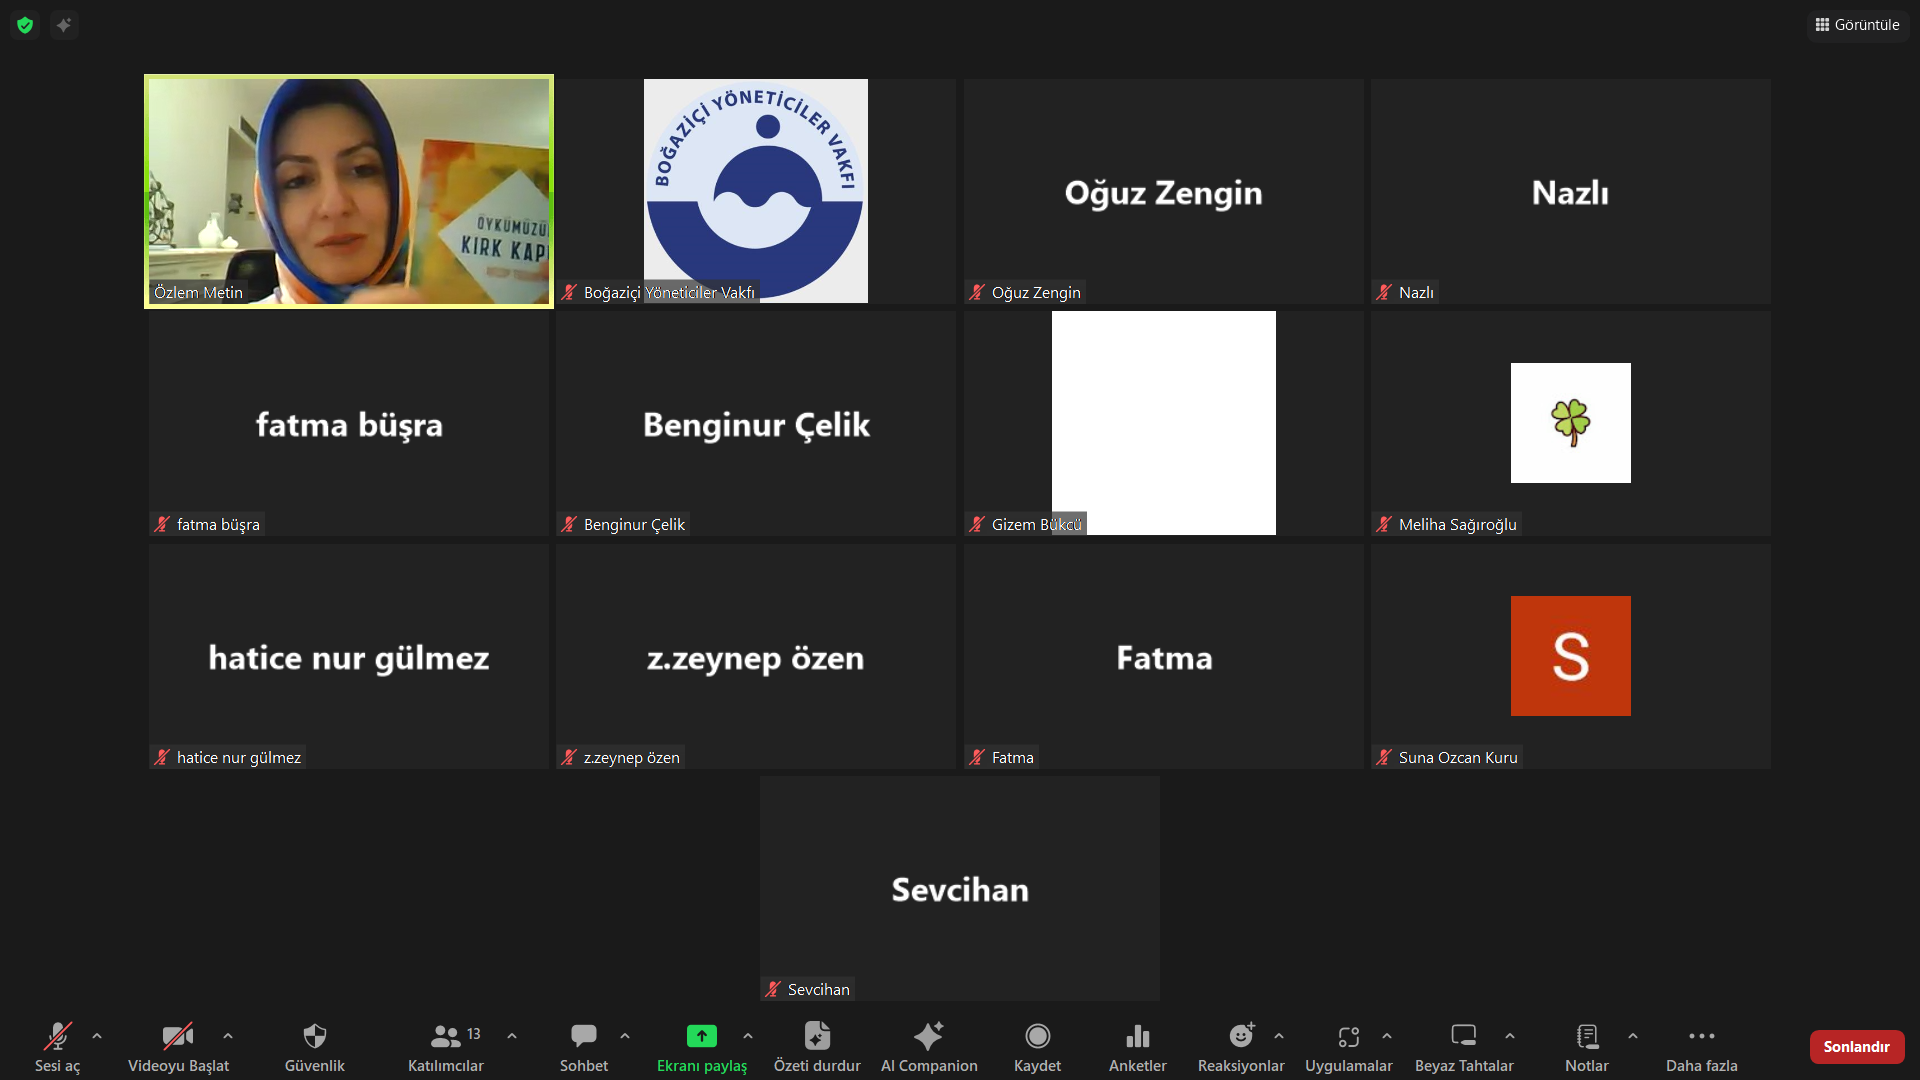Open the Sohbet chat panel
Viewport: 1920px width, 1080px height.
tap(584, 1037)
